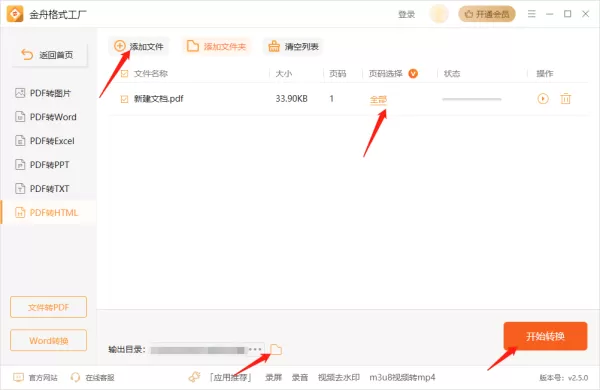Click the 新建文档.pdf file name

click(x=158, y=99)
